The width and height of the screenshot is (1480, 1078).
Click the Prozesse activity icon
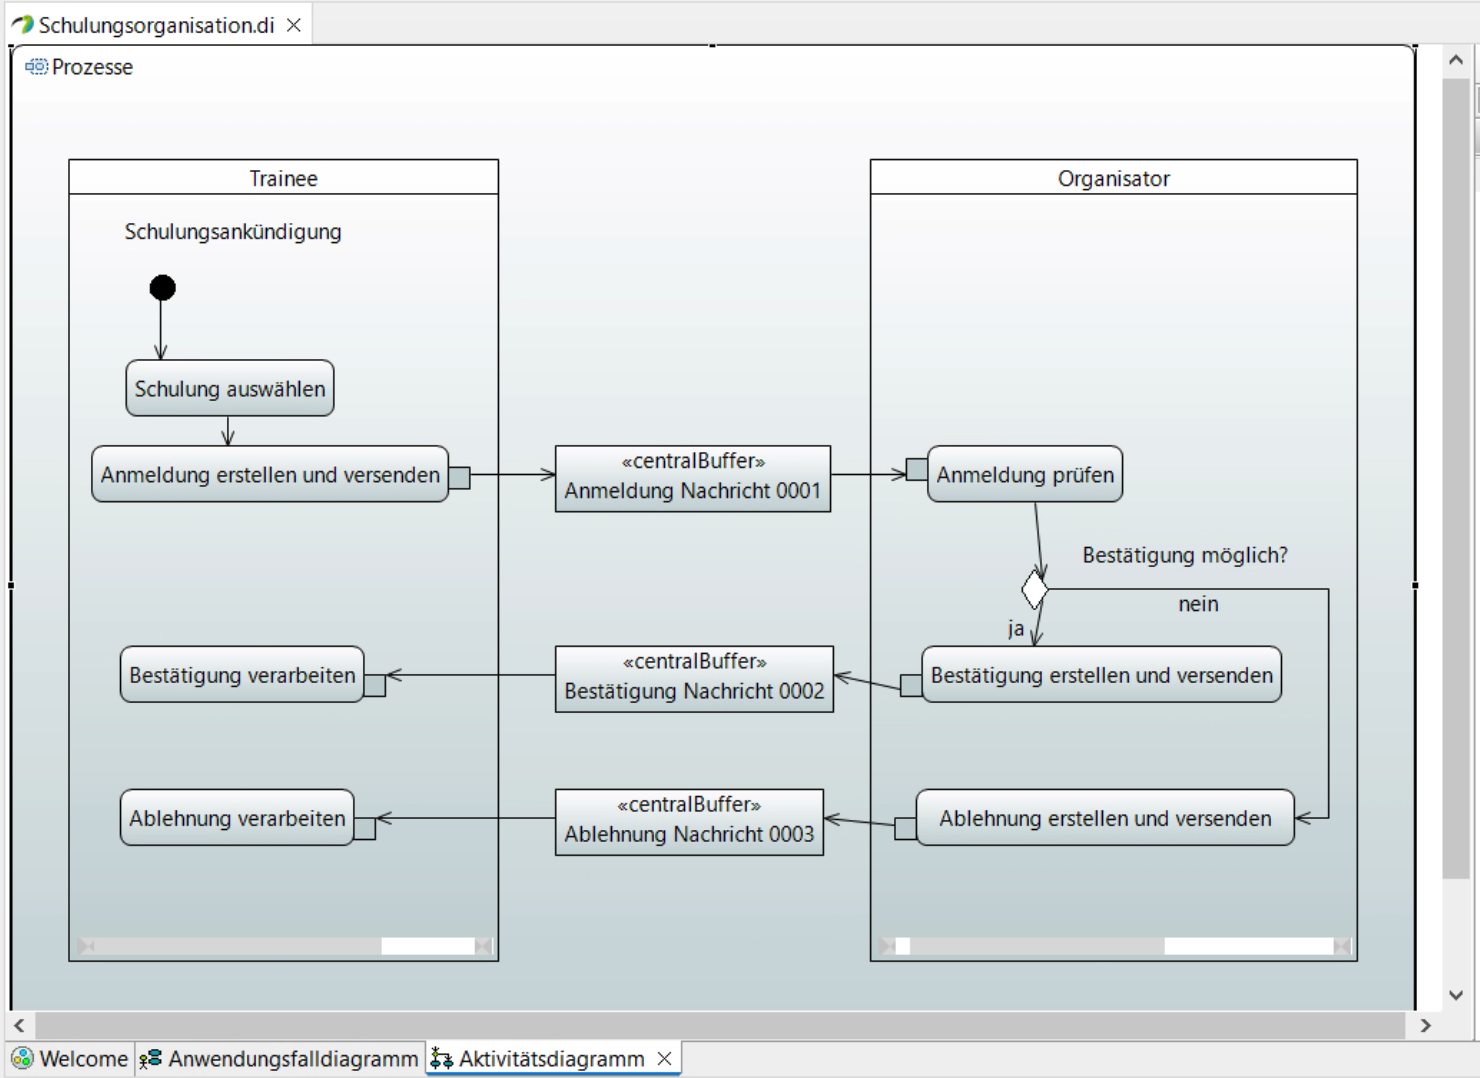click(36, 67)
